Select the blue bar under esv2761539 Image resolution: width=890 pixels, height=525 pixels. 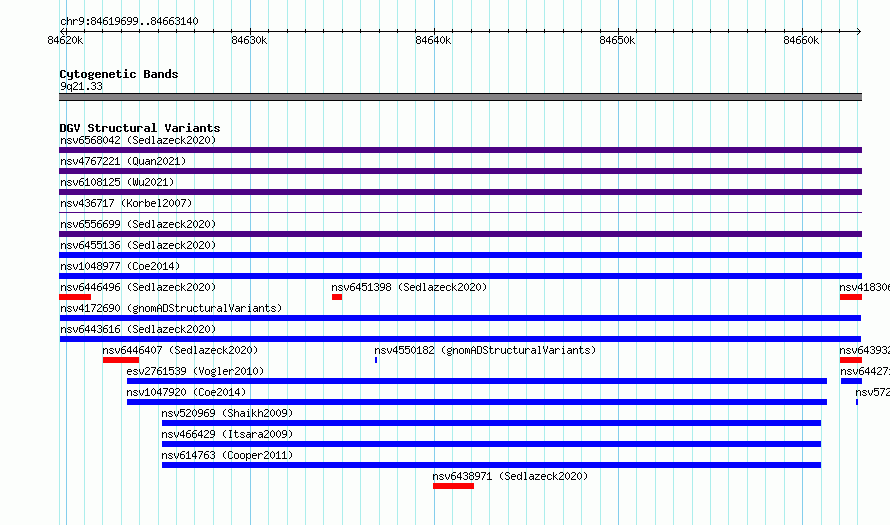click(477, 381)
